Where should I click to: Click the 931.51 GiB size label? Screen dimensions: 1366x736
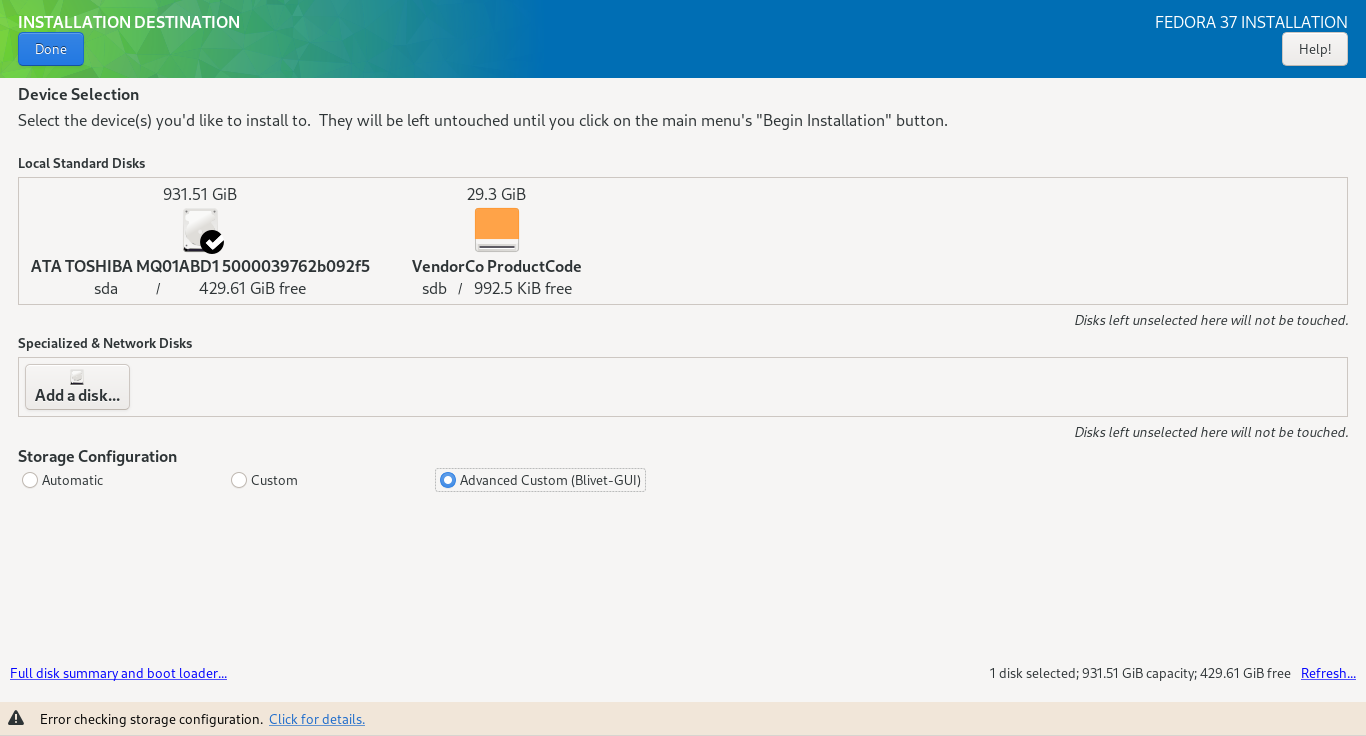click(x=200, y=194)
